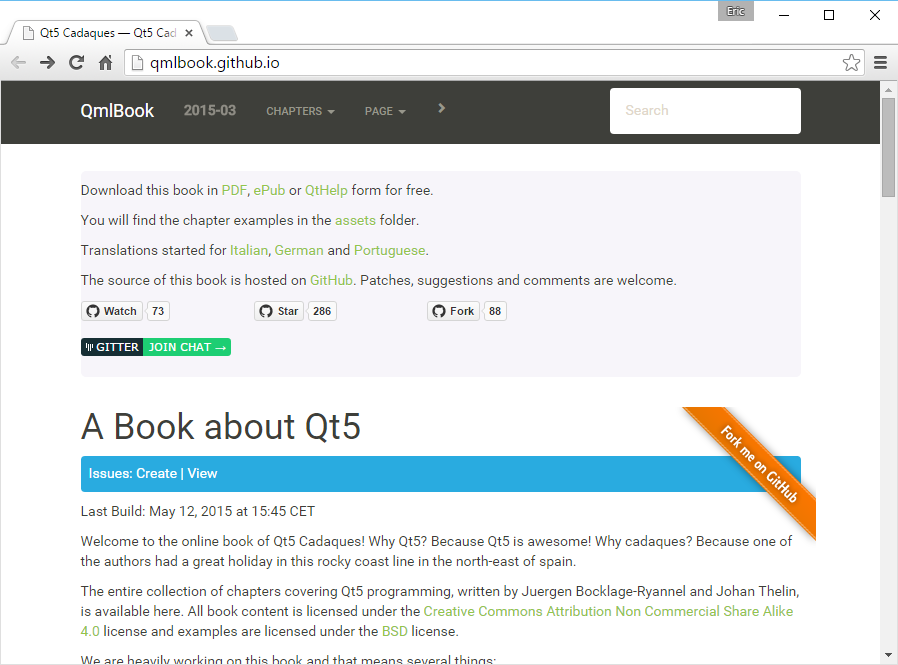View existing issues via View link
Image resolution: width=898 pixels, height=665 pixels.
[x=202, y=474]
